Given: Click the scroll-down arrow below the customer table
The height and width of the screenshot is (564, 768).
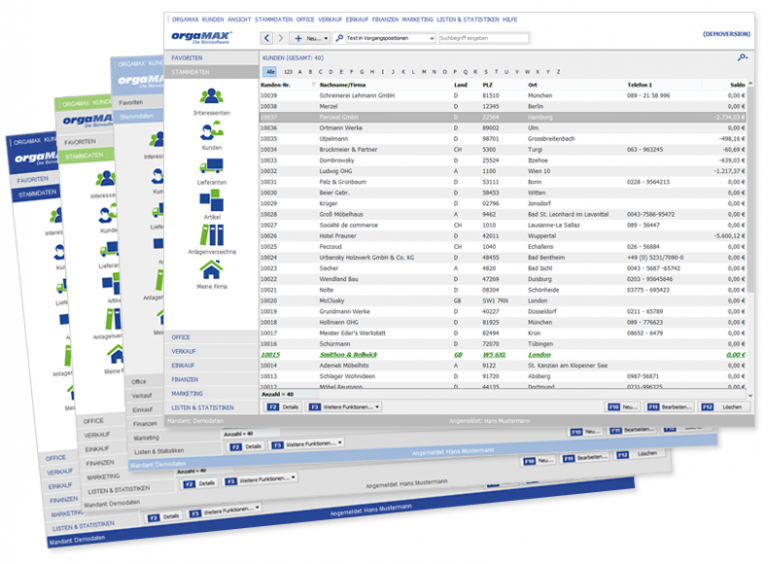Looking at the screenshot, I should [x=750, y=395].
